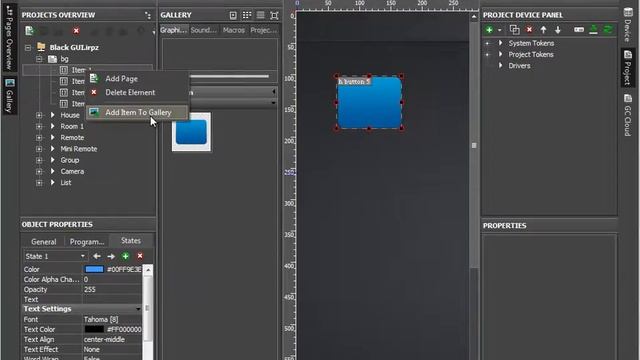Switch to the Graphi... gallery tab
Image resolution: width=640 pixels, height=360 pixels.
pos(173,30)
